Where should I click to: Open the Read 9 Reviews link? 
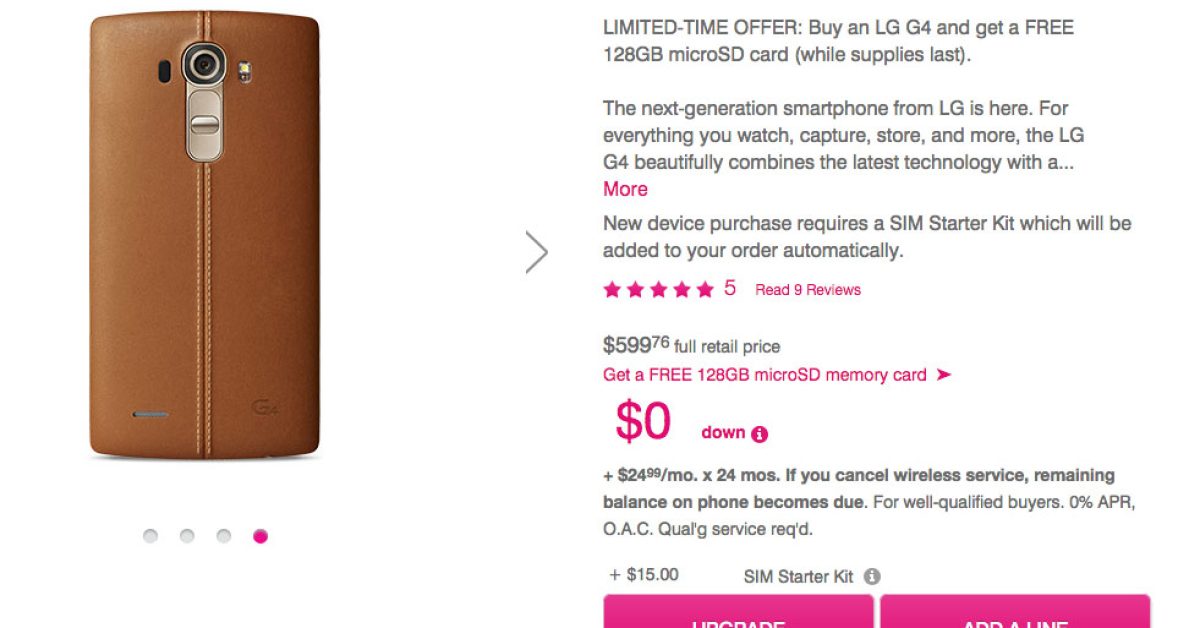pyautogui.click(x=807, y=290)
